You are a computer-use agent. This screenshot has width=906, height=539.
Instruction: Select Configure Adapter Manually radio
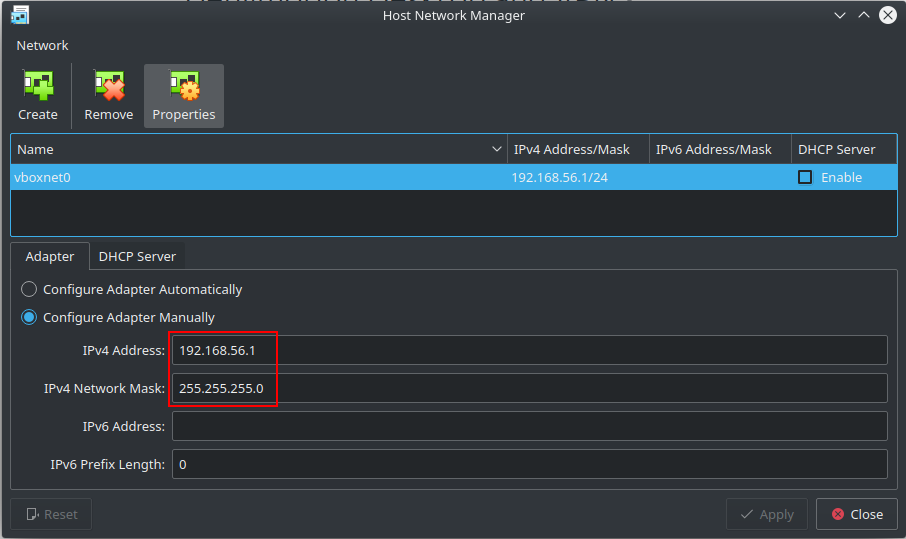[29, 317]
